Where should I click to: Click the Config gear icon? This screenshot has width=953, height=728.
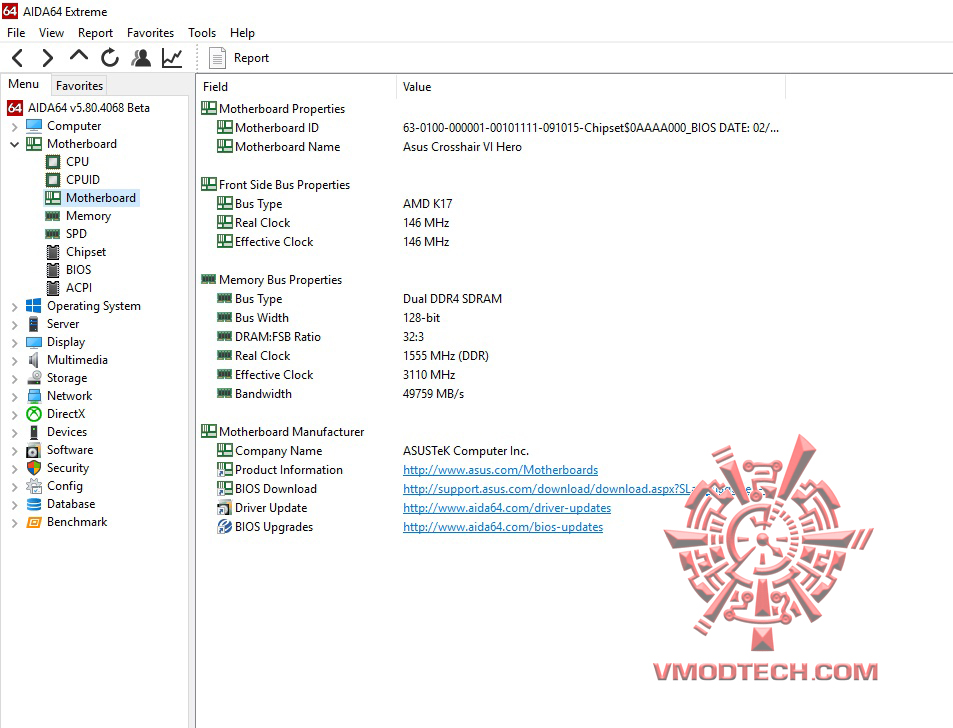(x=33, y=486)
